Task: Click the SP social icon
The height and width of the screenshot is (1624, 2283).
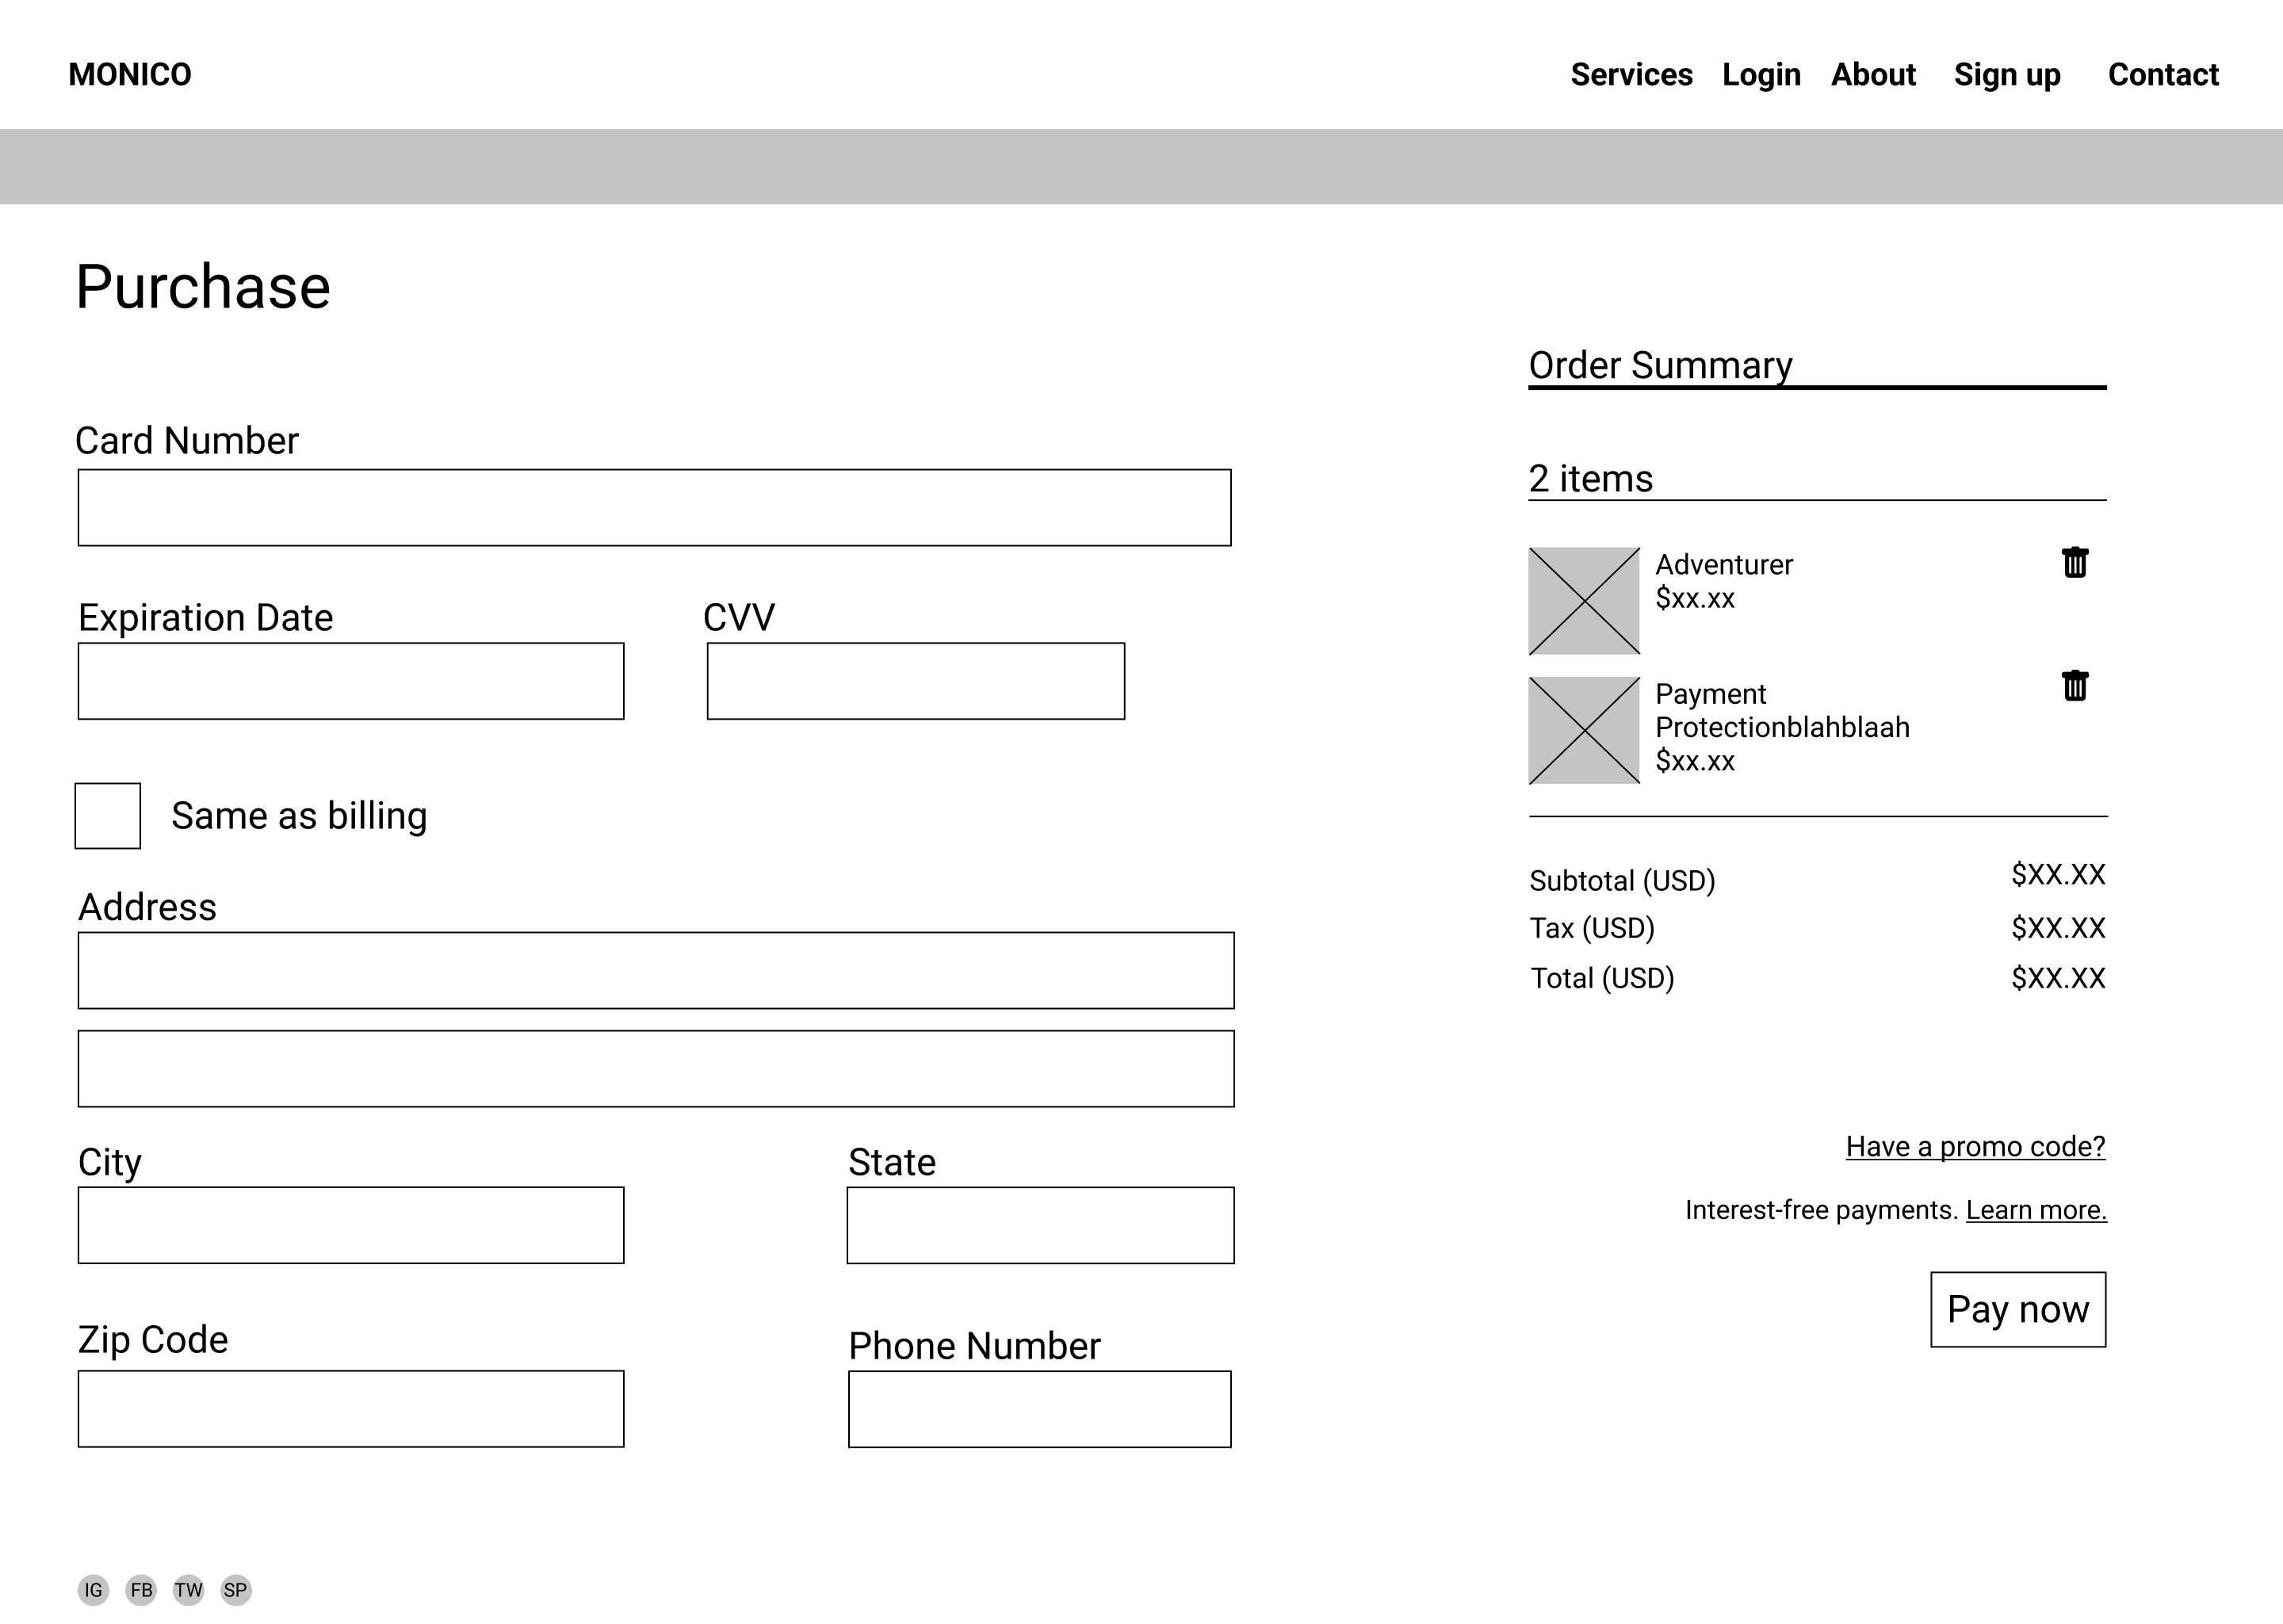Action: click(236, 1588)
